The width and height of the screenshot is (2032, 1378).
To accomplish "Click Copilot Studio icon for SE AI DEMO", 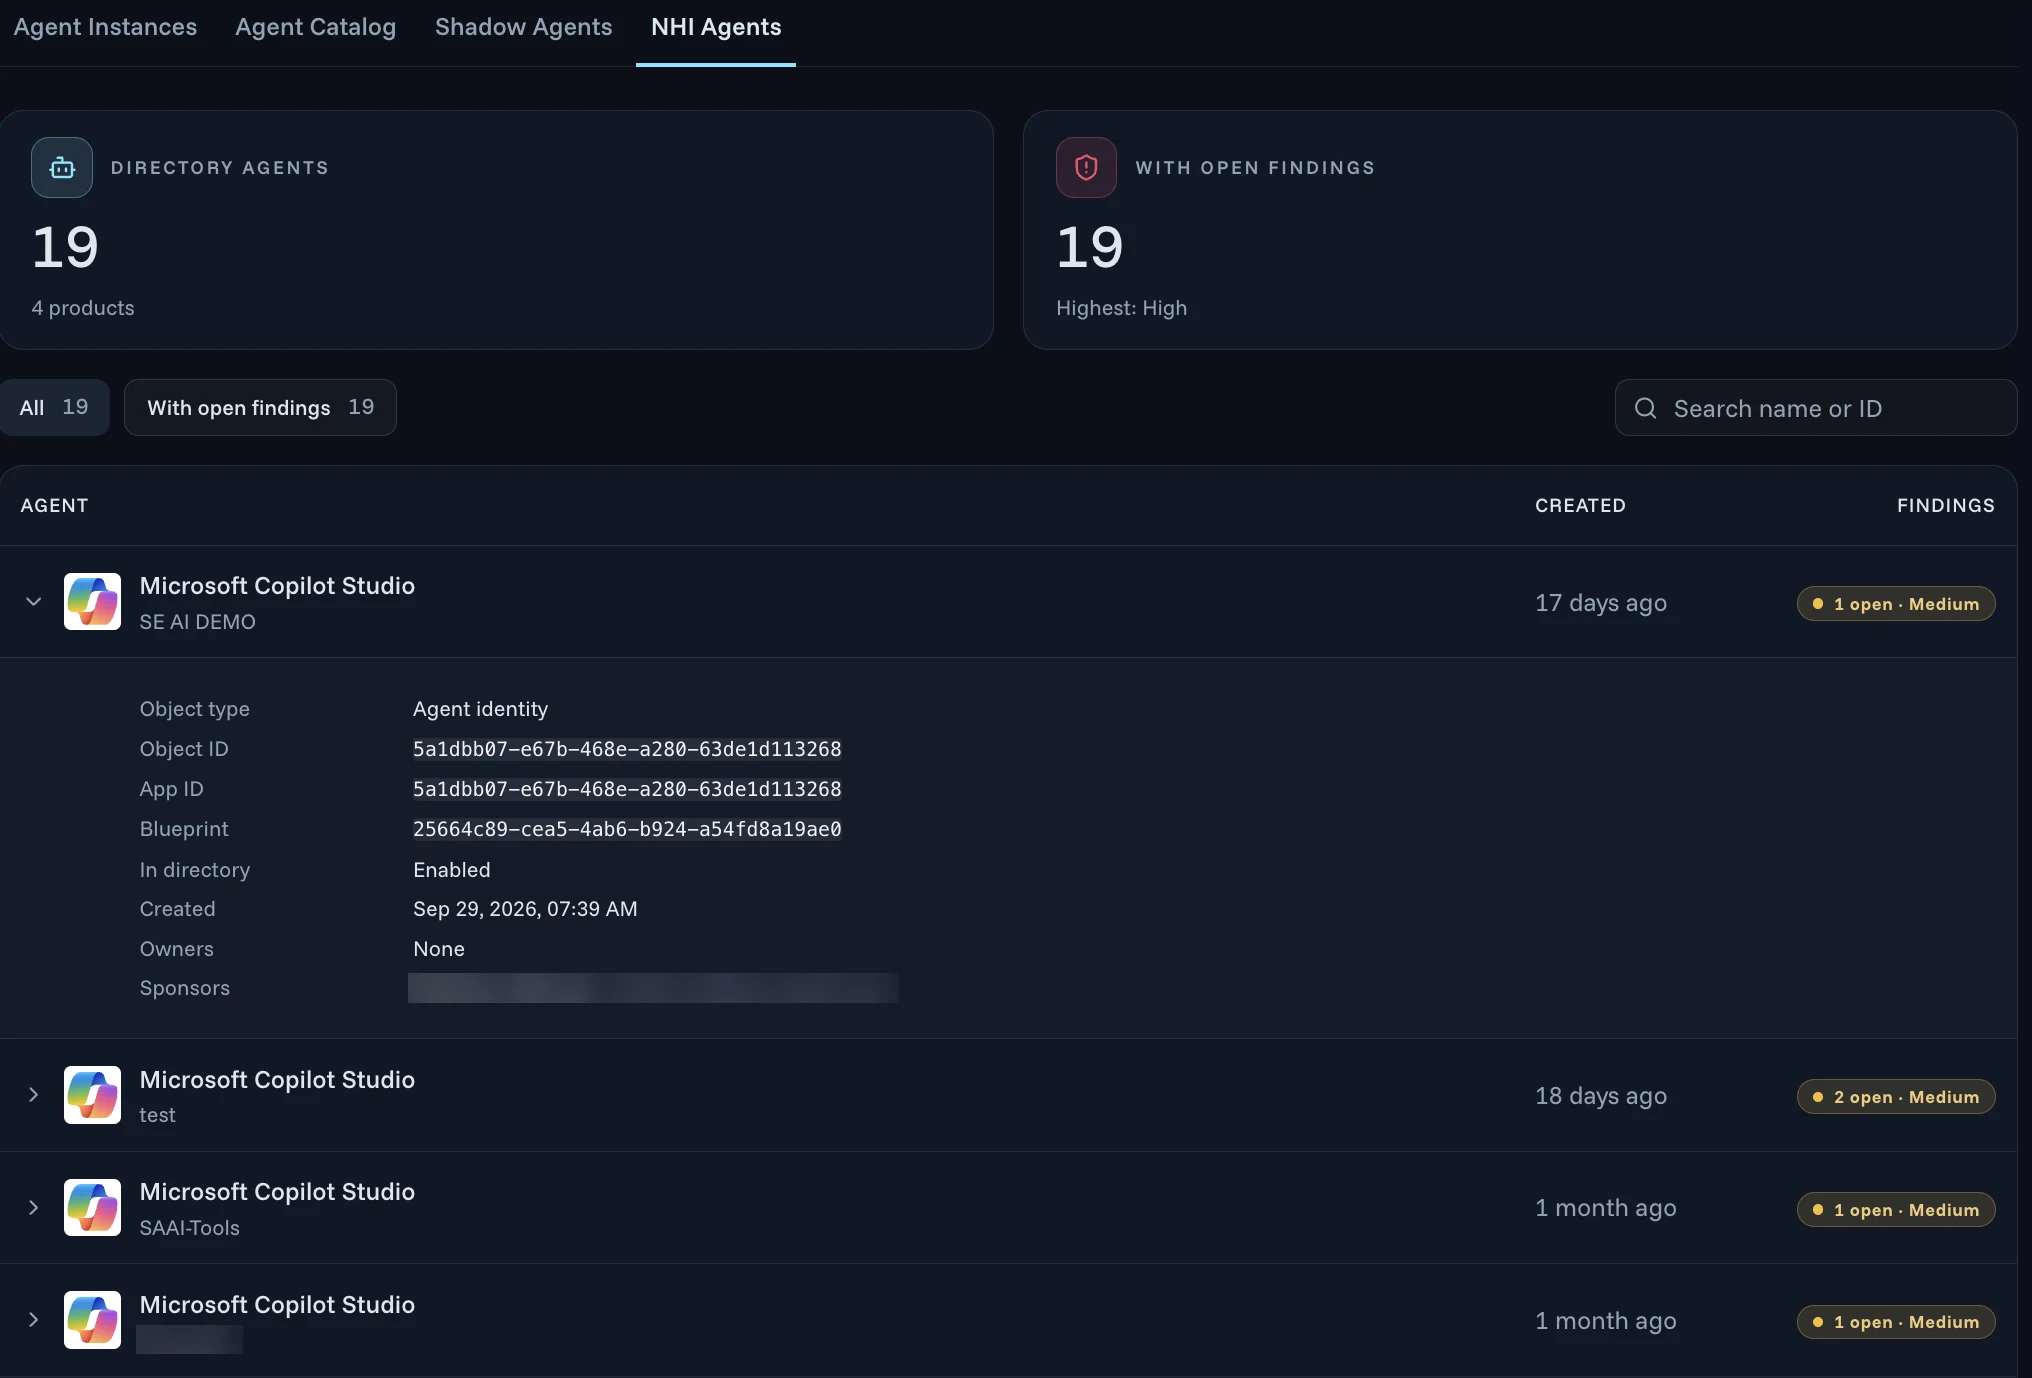I will click(x=92, y=602).
